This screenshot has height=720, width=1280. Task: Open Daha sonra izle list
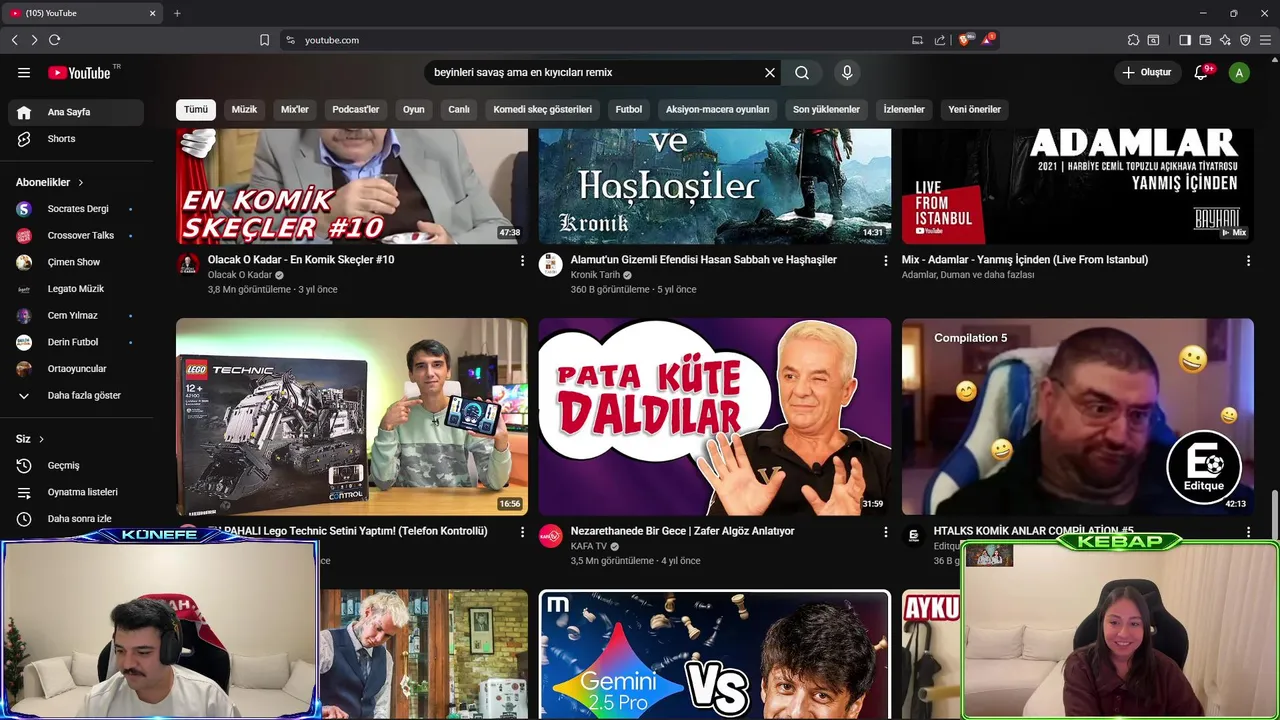[76, 519]
